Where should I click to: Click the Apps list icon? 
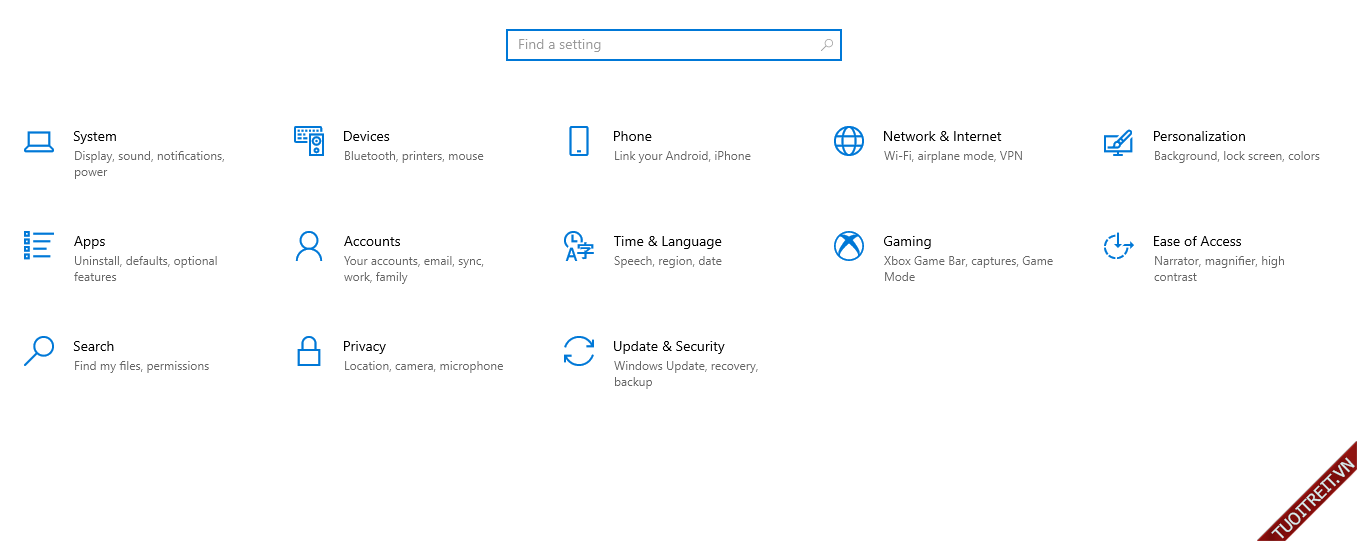[38, 246]
